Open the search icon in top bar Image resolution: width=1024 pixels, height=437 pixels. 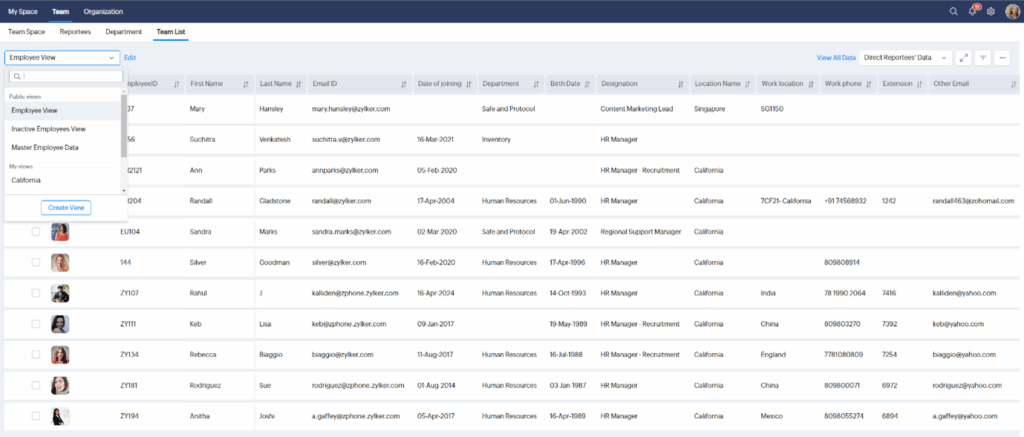[x=953, y=11]
